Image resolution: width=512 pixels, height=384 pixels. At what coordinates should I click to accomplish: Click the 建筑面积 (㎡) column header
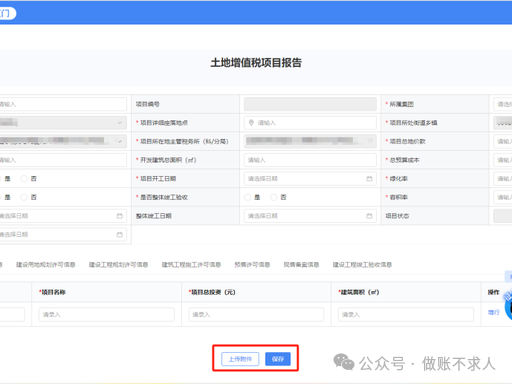[x=360, y=292]
